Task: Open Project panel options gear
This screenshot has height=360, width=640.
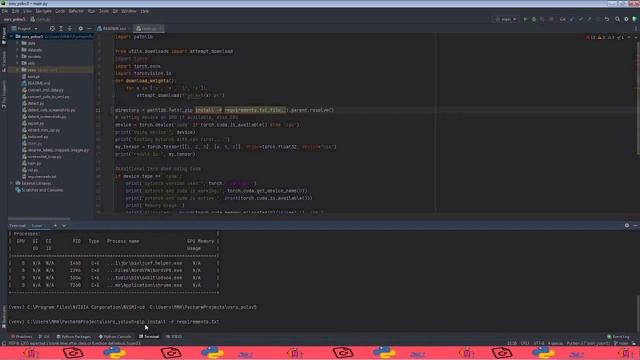Action: point(80,29)
